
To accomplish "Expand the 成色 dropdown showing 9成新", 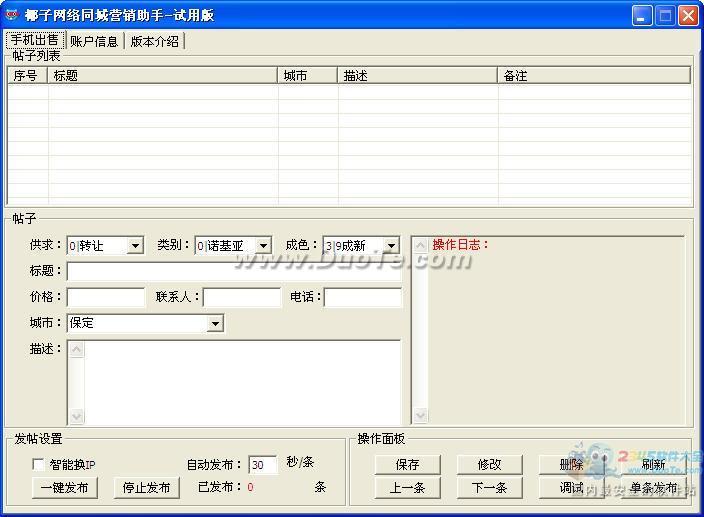I will [391, 245].
